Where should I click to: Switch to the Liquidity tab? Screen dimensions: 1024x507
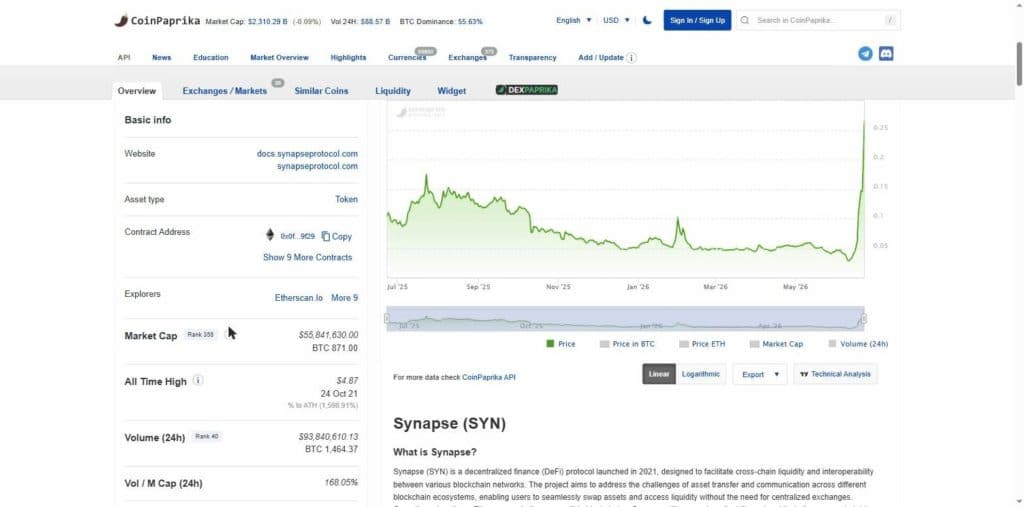coord(393,91)
